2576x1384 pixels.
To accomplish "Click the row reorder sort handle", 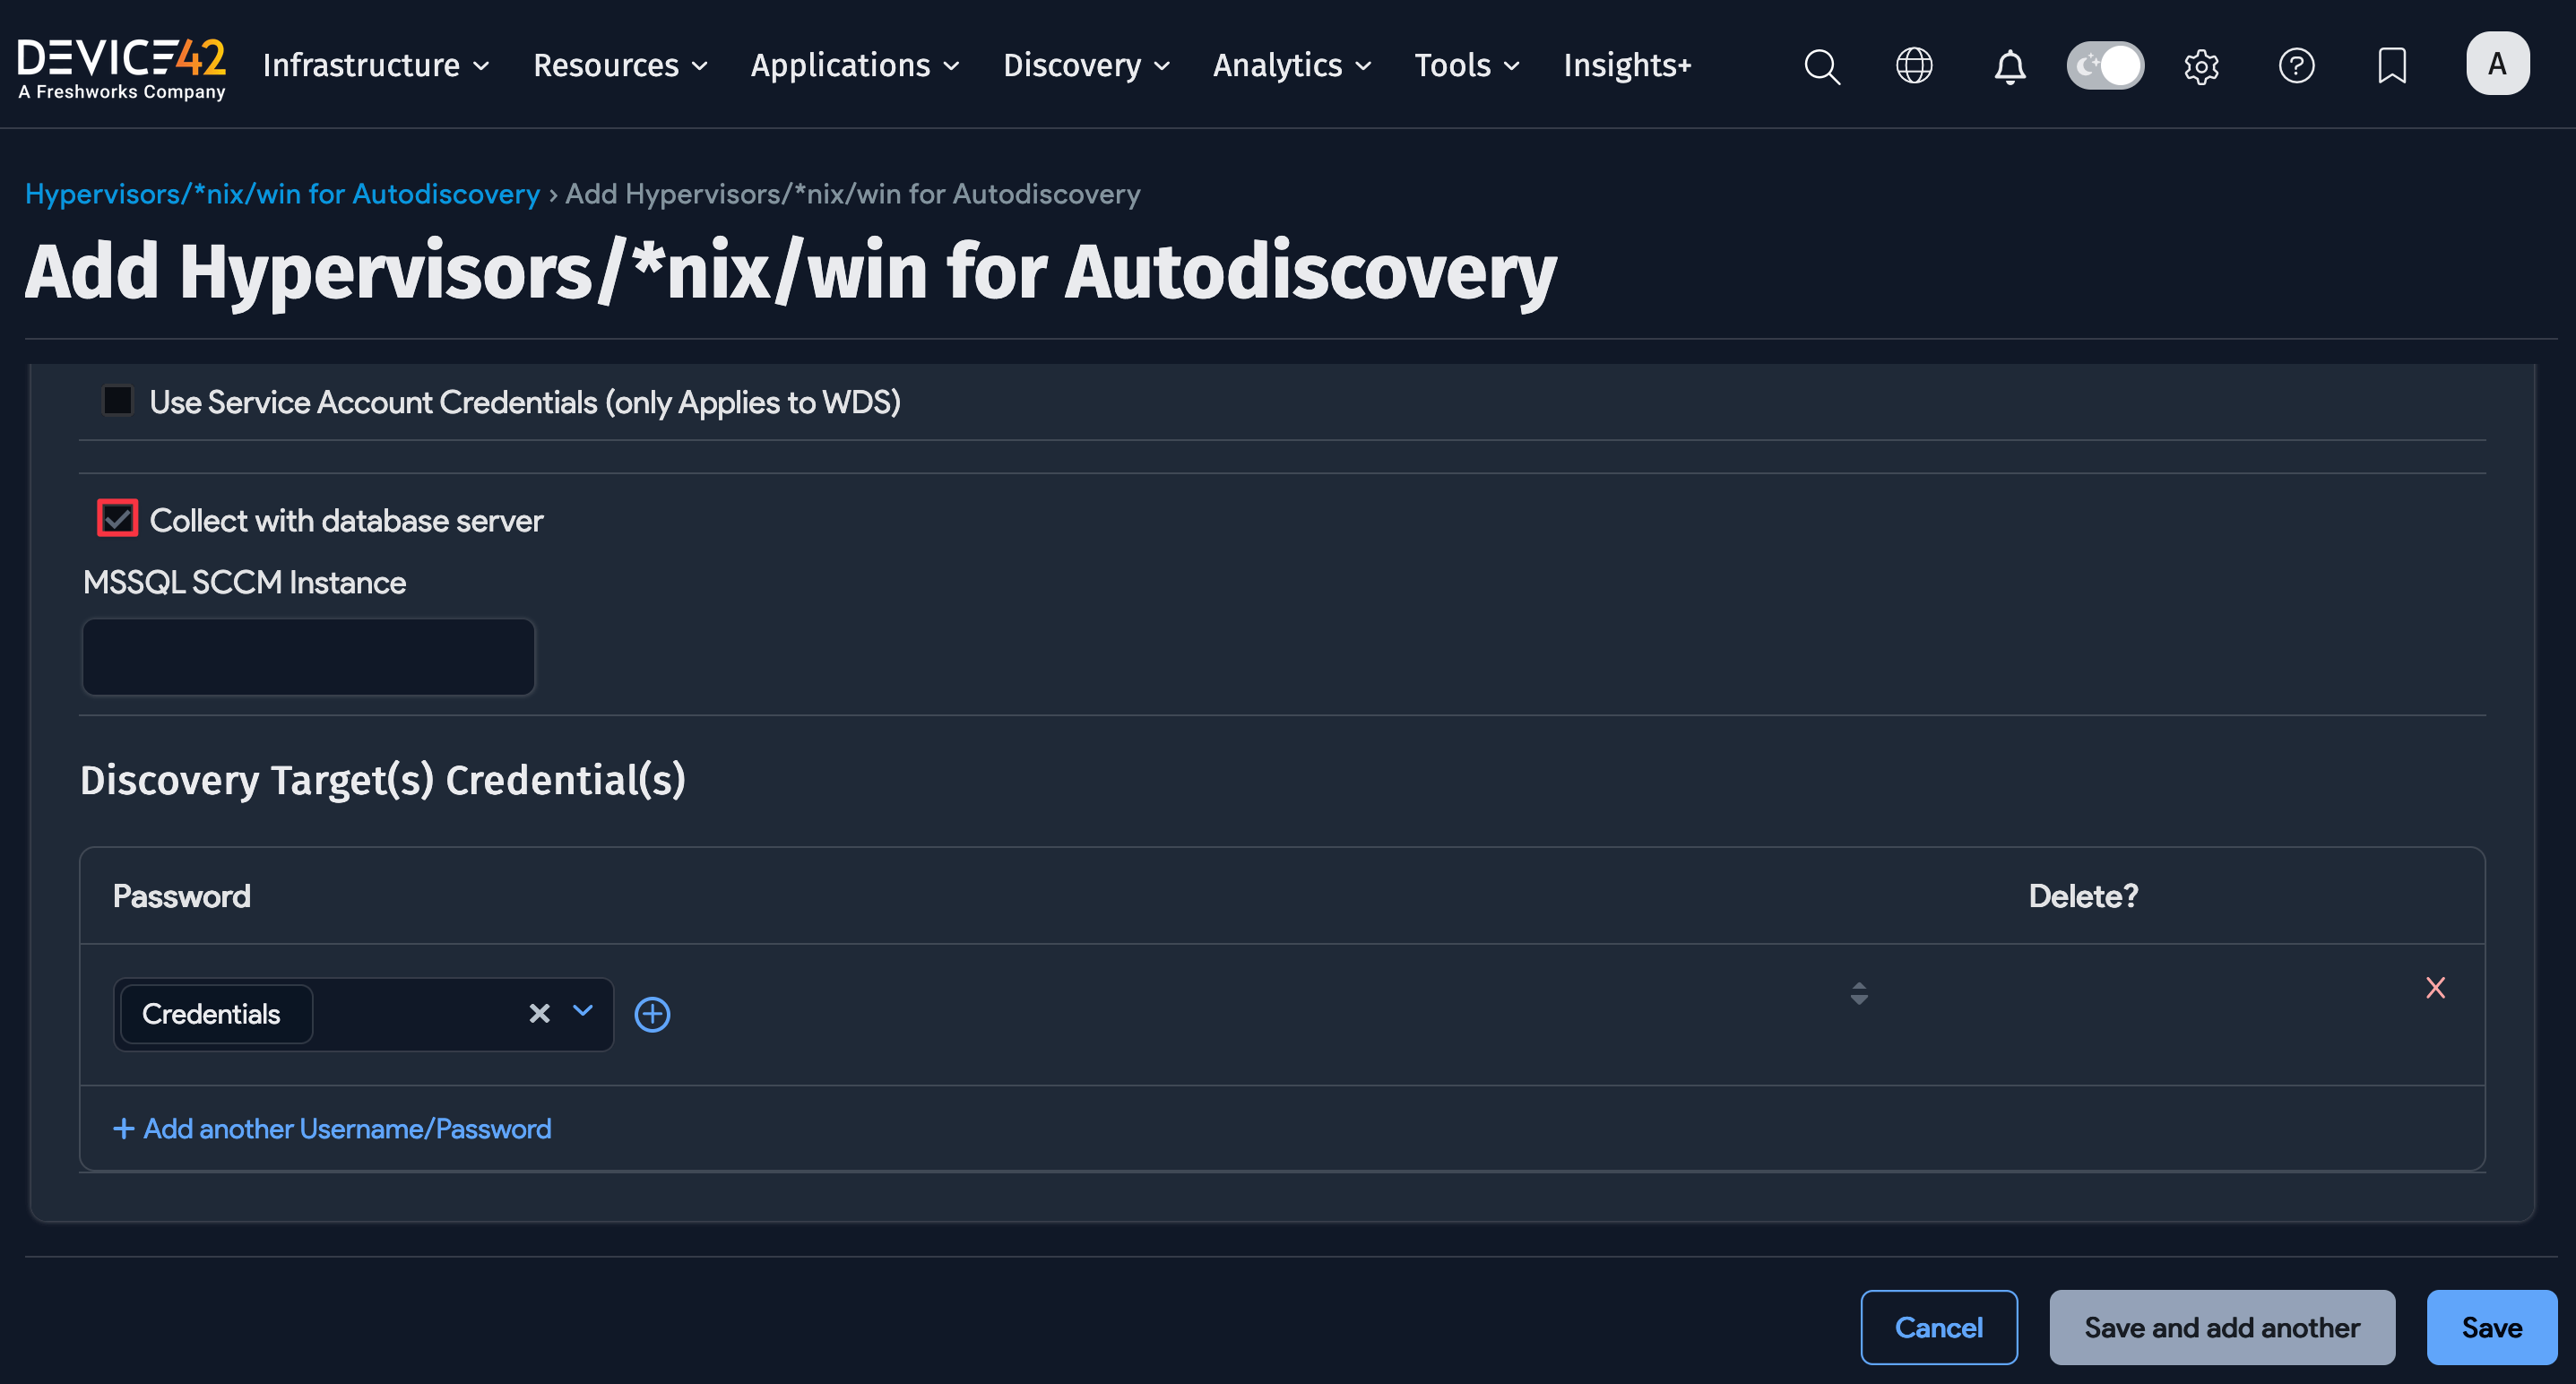I will click(x=1859, y=992).
